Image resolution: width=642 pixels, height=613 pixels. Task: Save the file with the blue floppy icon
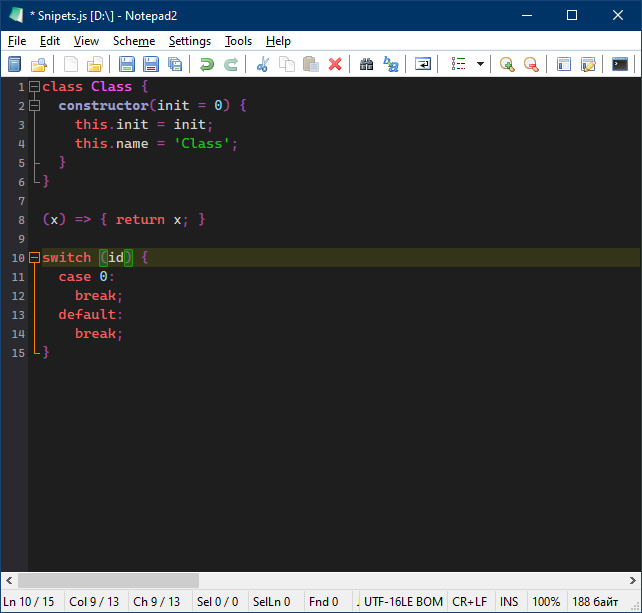pos(127,64)
